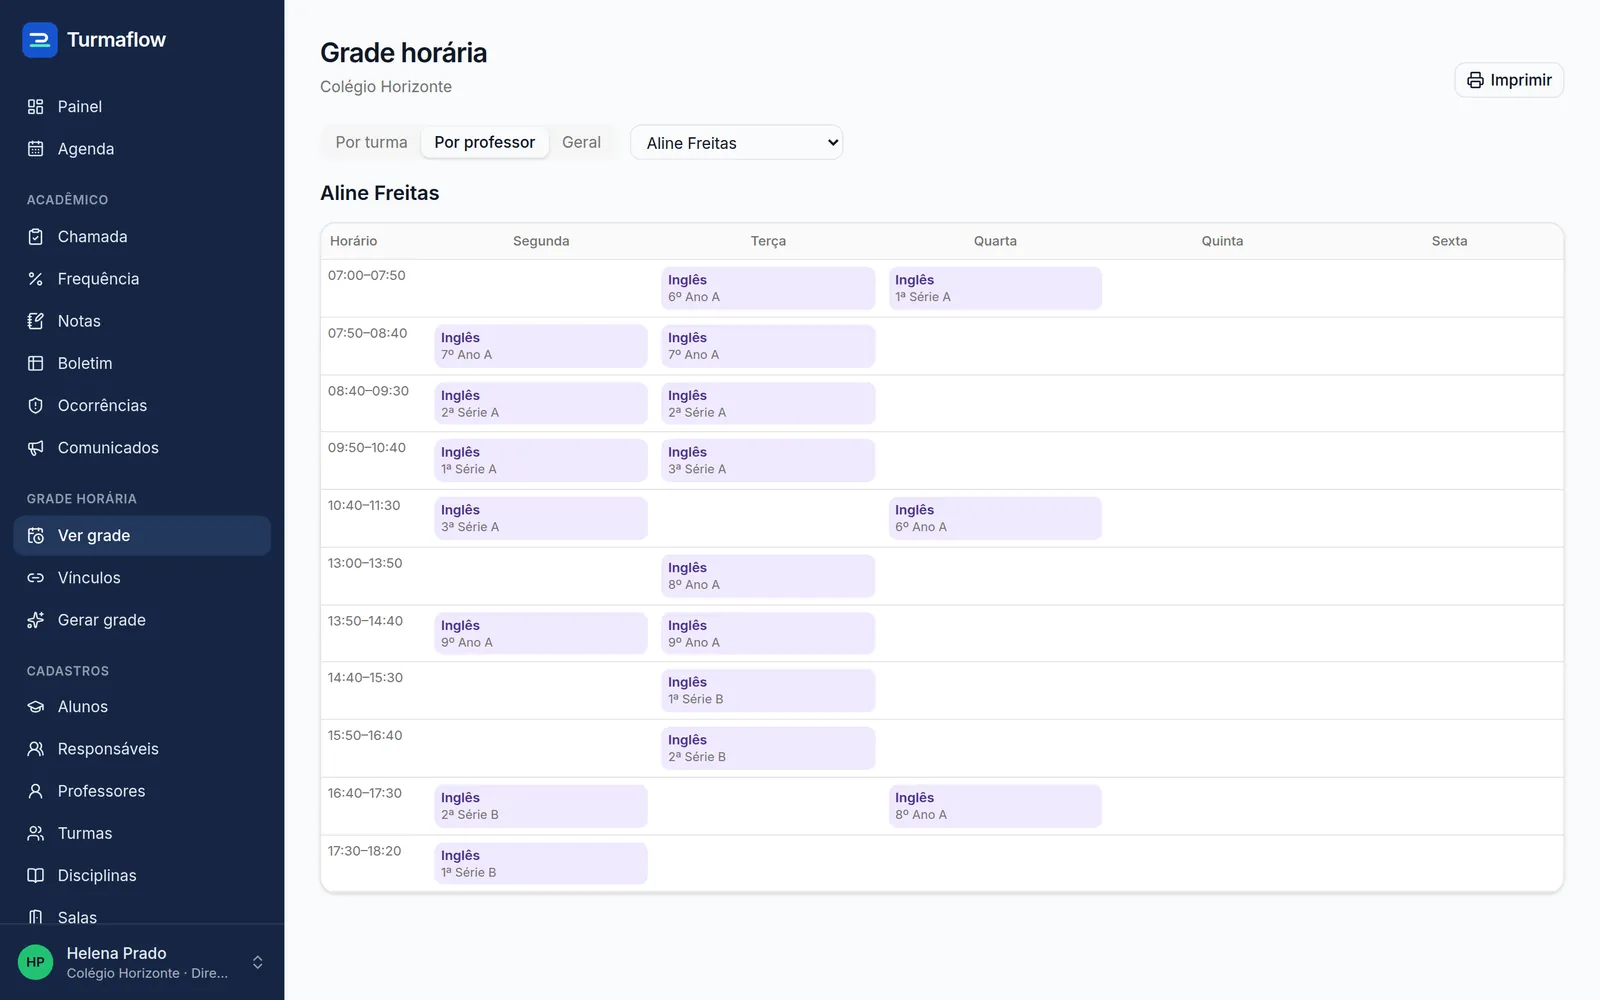
Task: Click the Quinta column header
Action: click(1222, 241)
